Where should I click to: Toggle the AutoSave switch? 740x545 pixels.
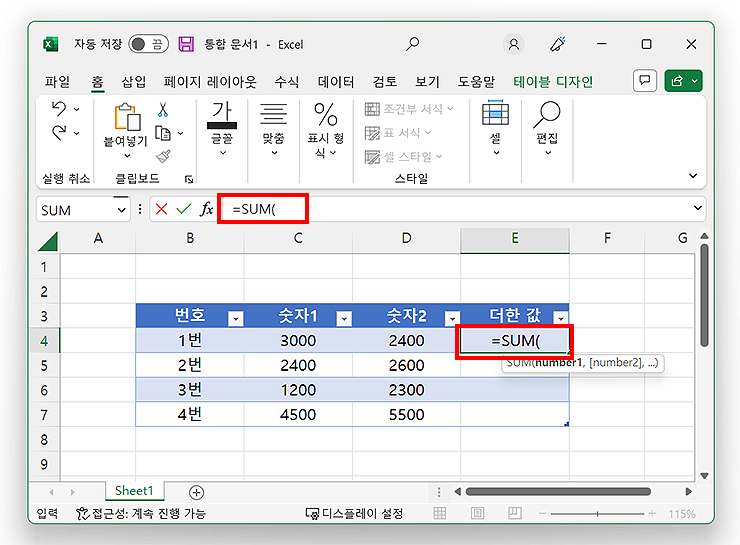[x=148, y=44]
